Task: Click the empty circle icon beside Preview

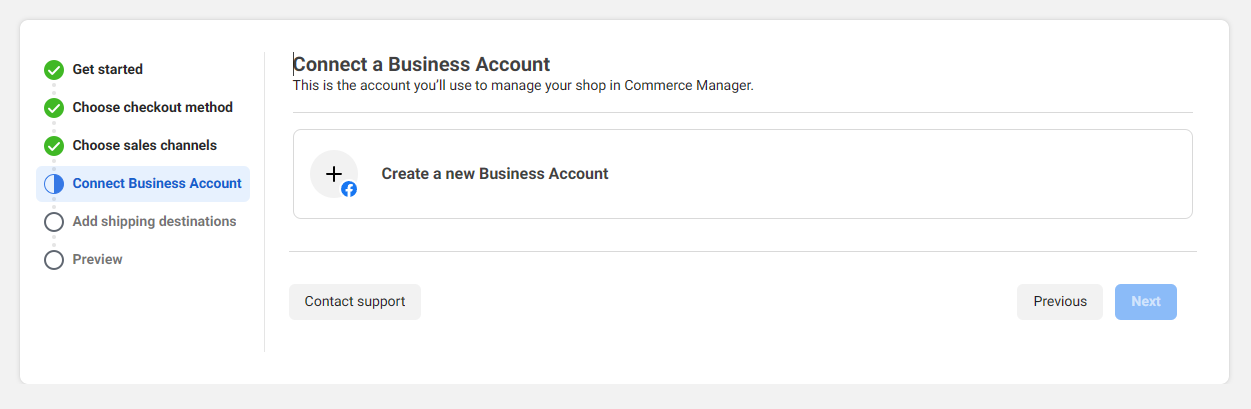Action: click(x=54, y=260)
